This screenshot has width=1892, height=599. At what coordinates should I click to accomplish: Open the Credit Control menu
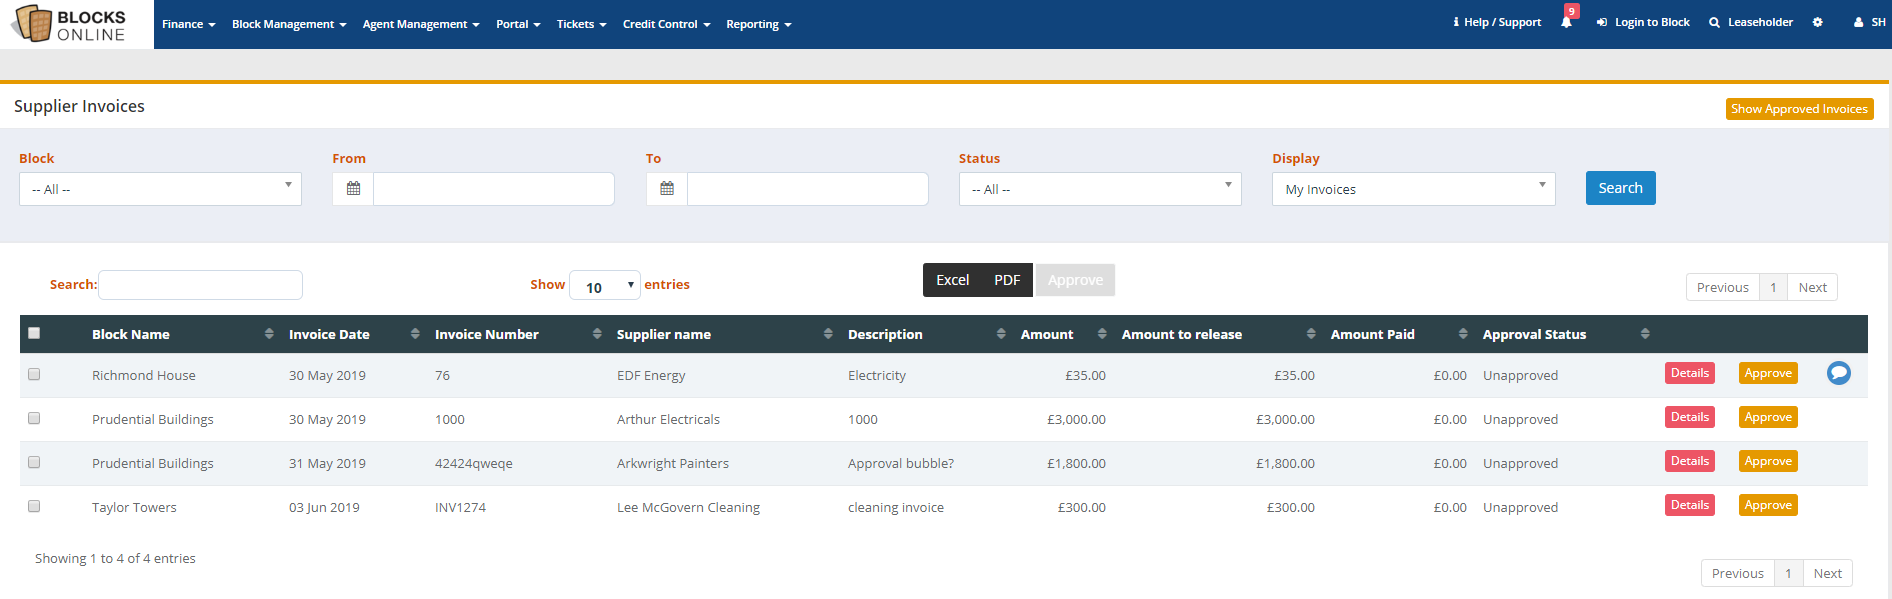point(666,24)
